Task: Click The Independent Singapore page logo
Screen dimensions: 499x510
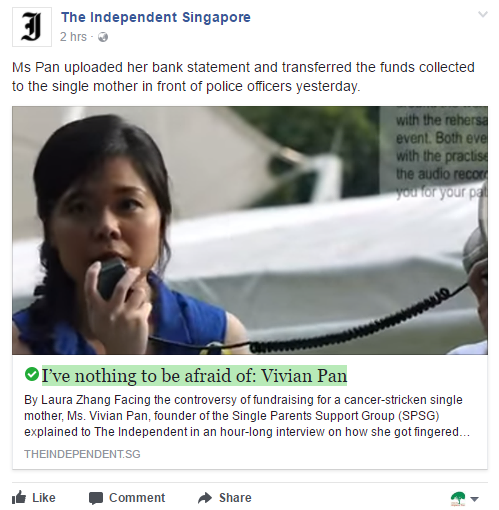Action: click(32, 27)
